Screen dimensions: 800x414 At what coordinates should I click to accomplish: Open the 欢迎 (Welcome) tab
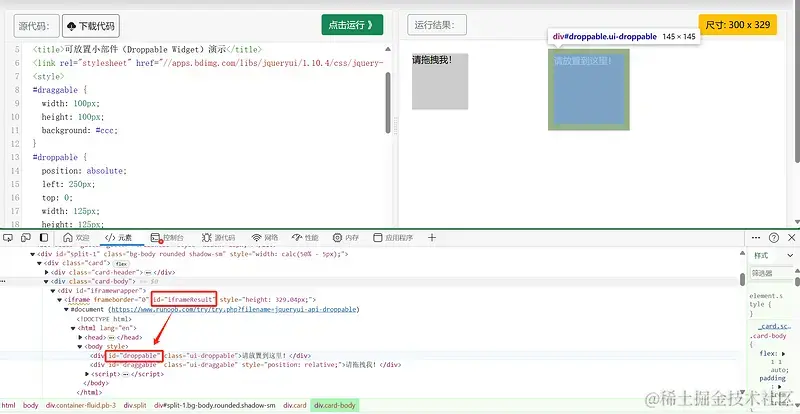pos(76,238)
